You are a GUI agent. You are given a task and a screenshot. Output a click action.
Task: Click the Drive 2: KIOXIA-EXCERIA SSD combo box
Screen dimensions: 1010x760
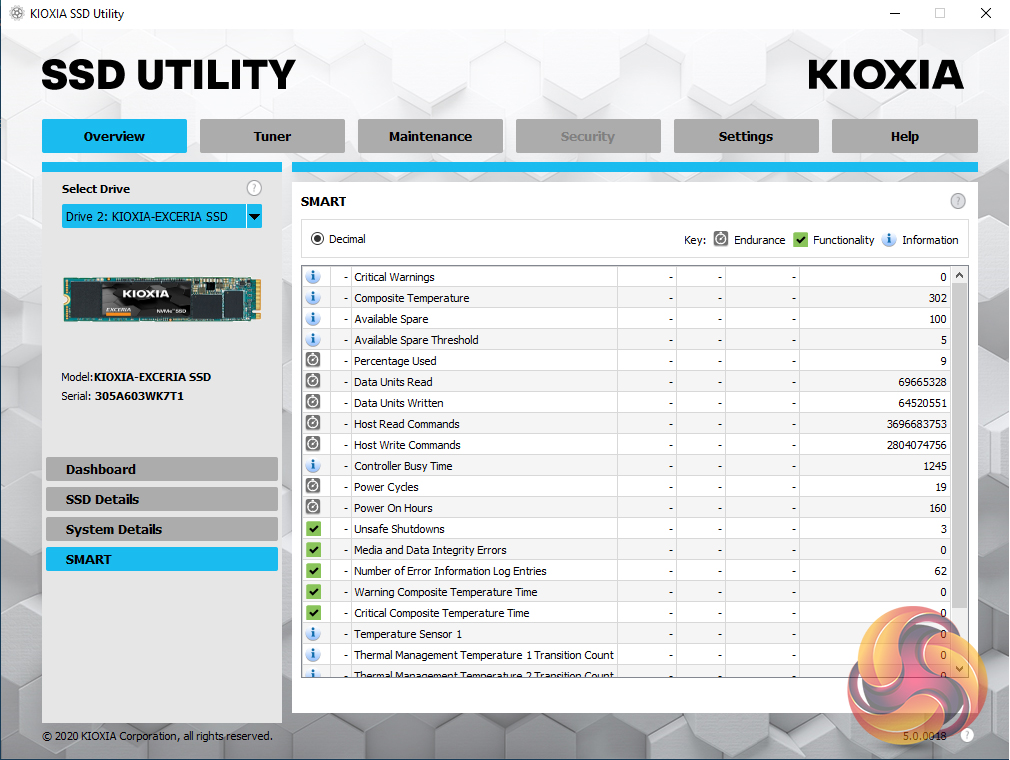click(x=162, y=216)
